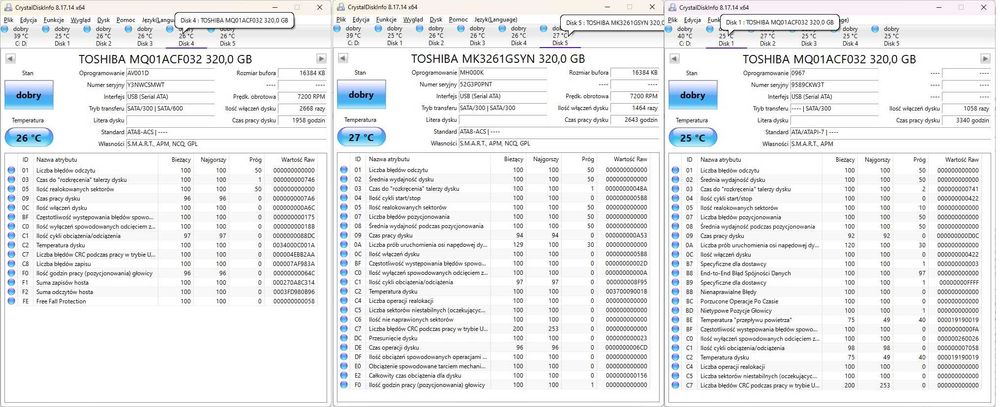Viewport: 1000px width, 407px height.
Task: Click status icon of Czas operacji dysku row
Action: pos(344,348)
